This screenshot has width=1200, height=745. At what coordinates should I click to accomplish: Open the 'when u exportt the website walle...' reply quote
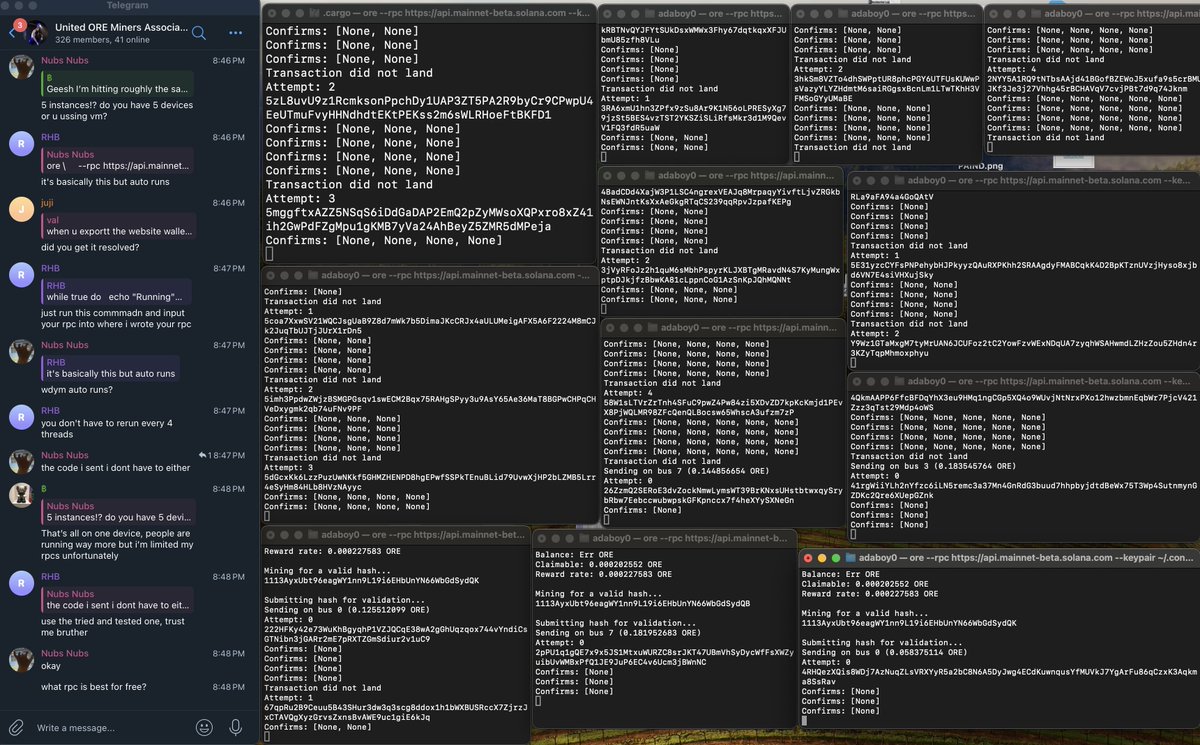pos(117,224)
